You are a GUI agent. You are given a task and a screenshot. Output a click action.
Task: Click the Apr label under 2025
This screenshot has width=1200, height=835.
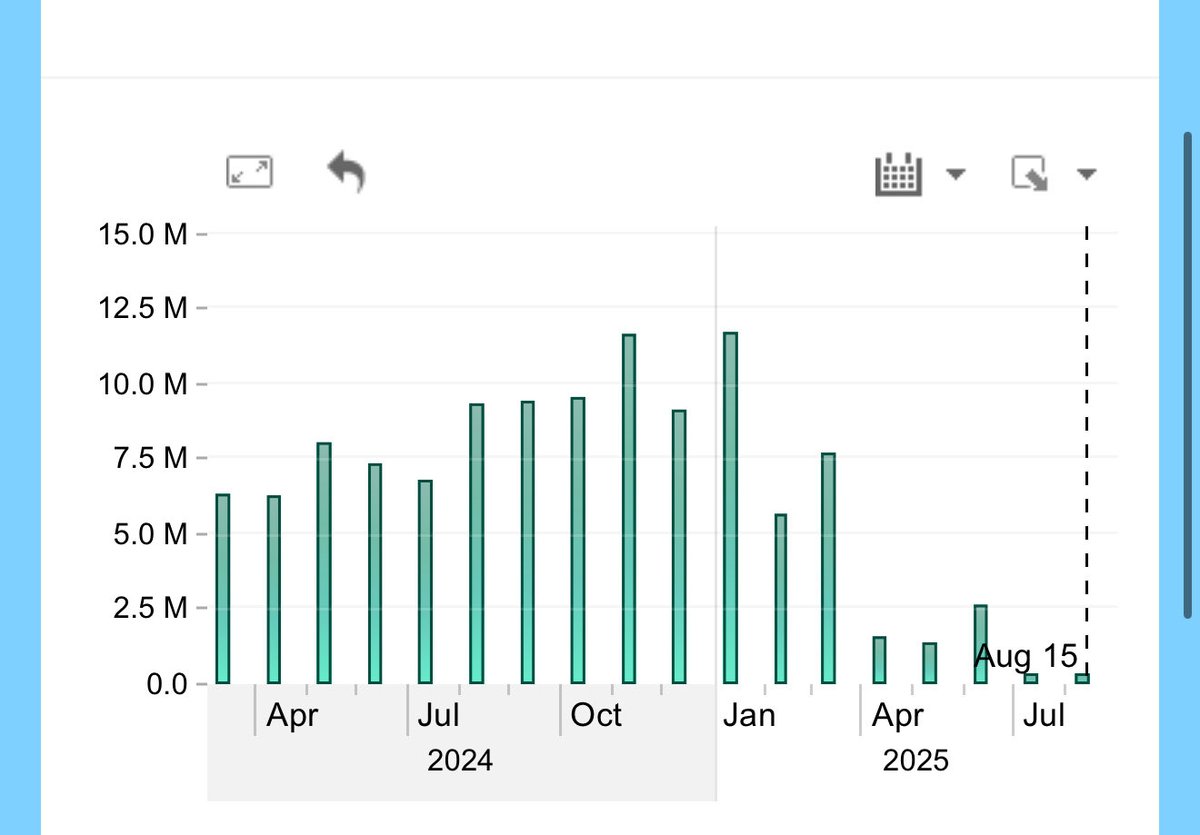coord(897,716)
